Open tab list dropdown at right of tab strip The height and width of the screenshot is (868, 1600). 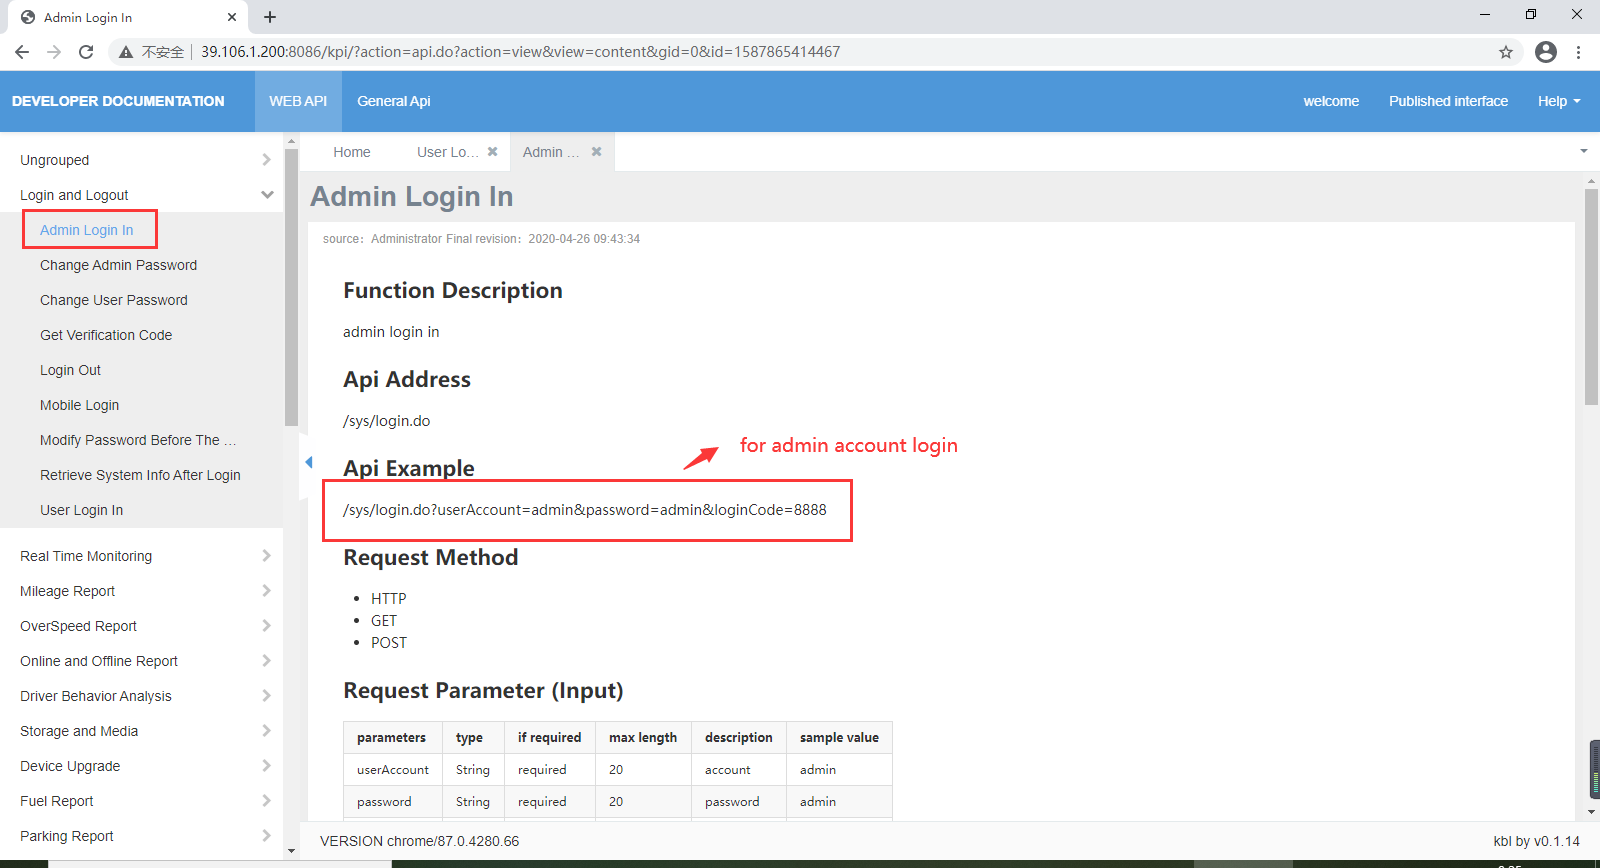pyautogui.click(x=1584, y=151)
